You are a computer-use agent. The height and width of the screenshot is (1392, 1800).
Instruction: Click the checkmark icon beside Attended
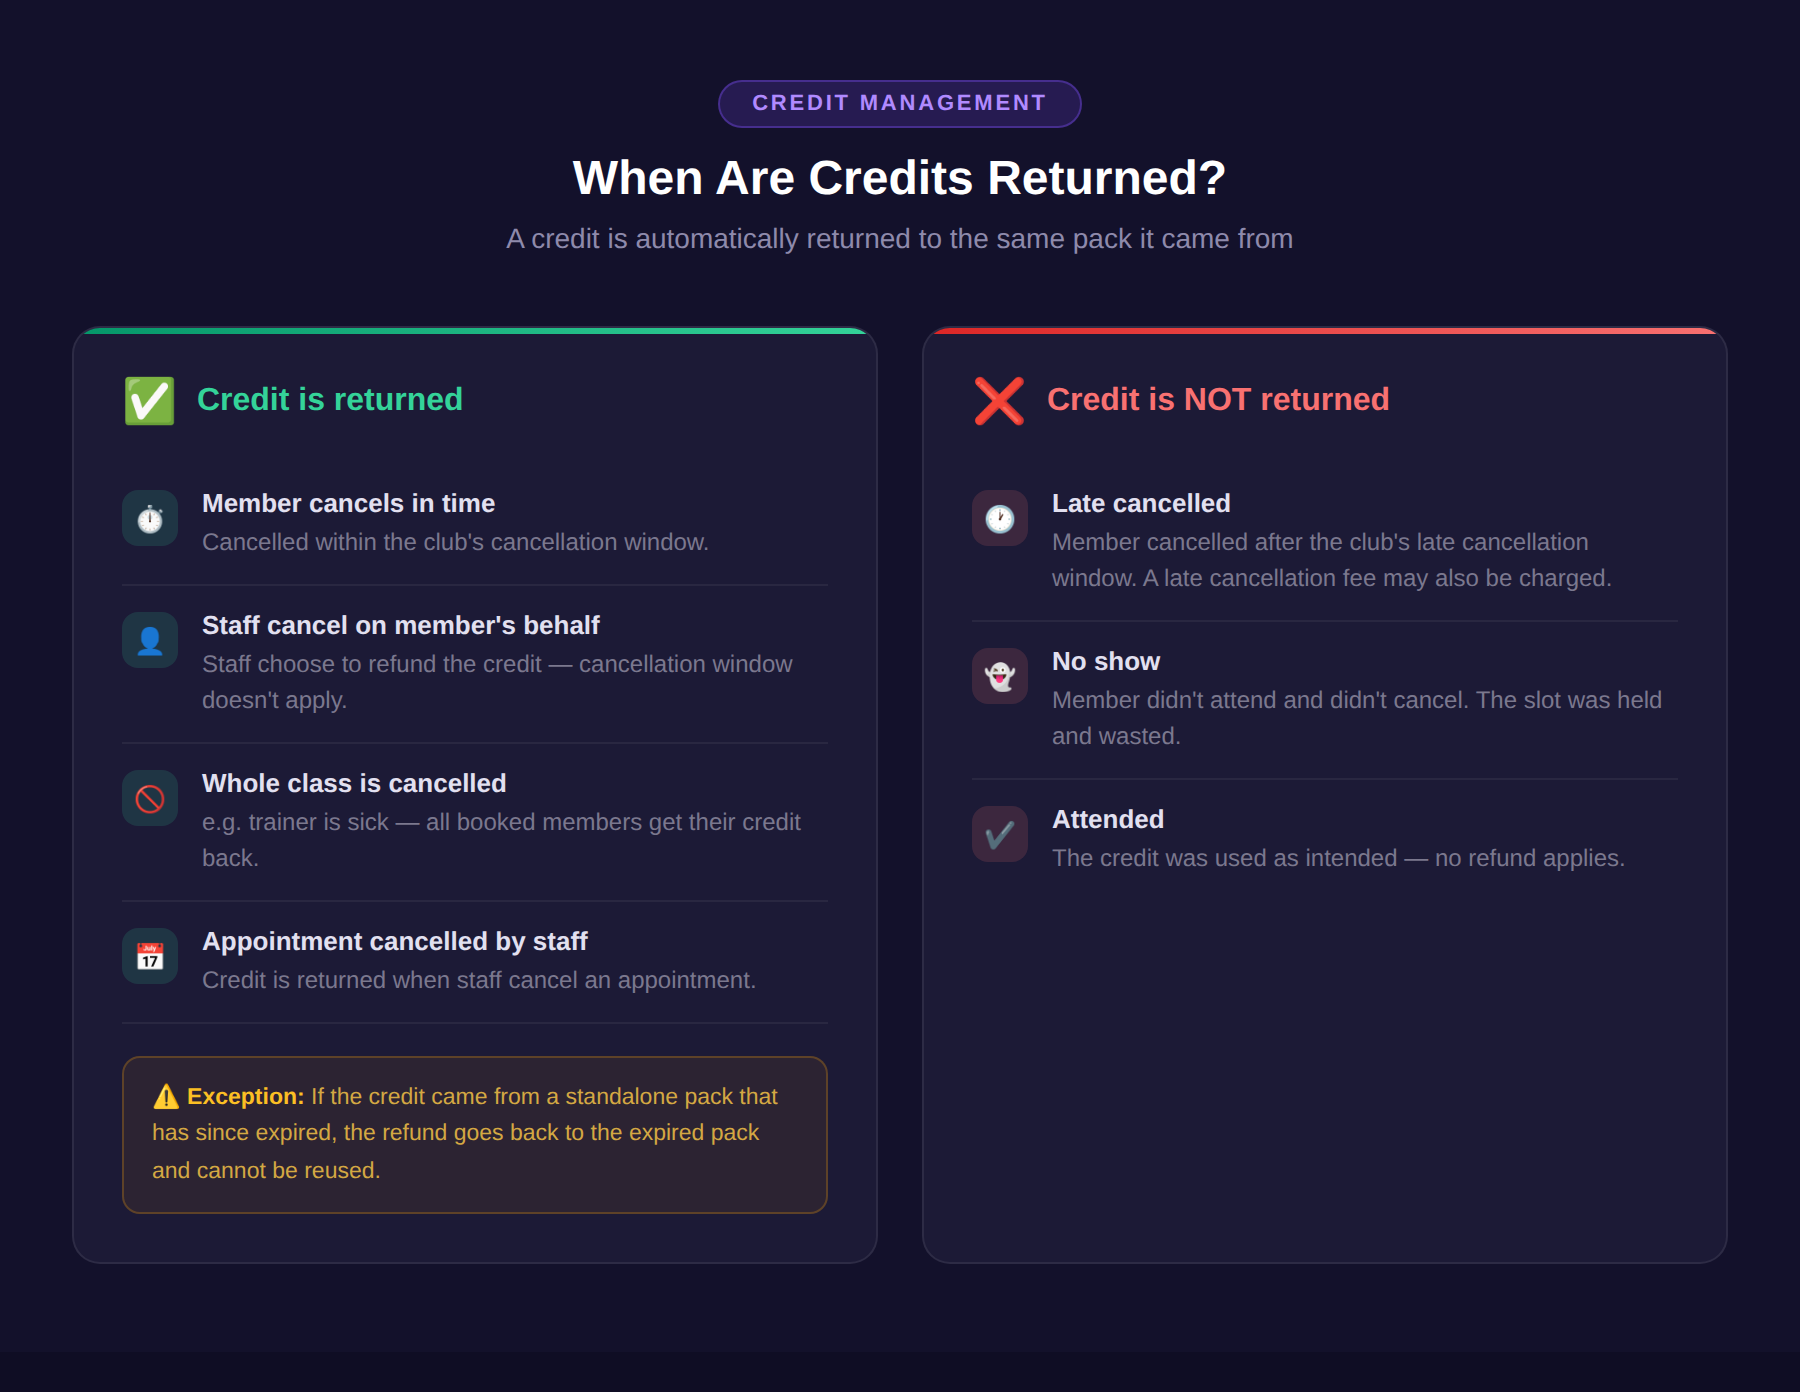coord(1000,834)
